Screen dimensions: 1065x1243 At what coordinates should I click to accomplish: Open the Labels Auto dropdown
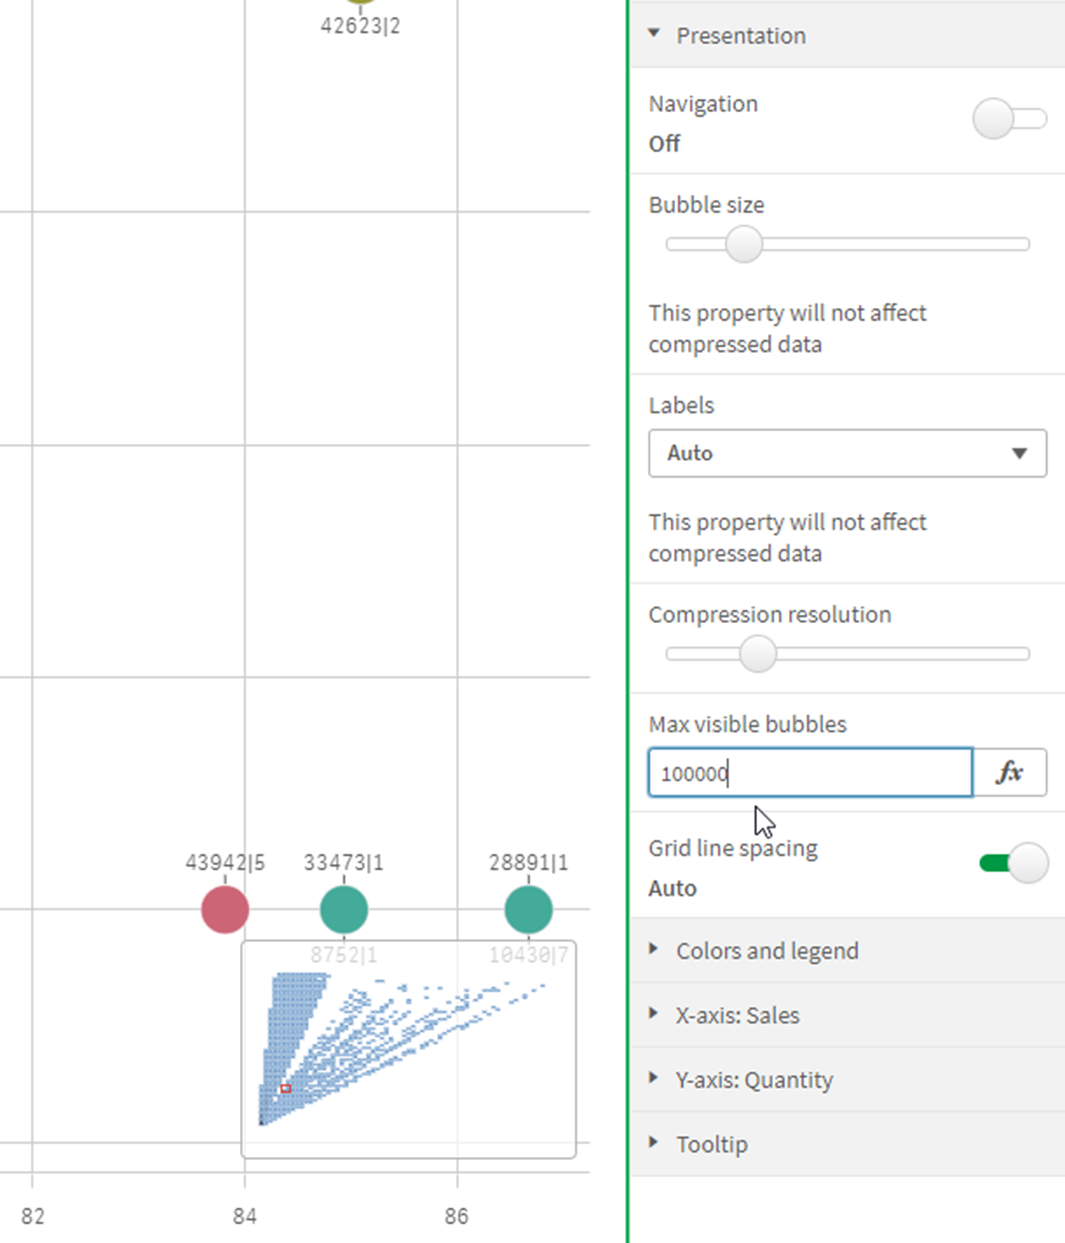click(x=847, y=453)
